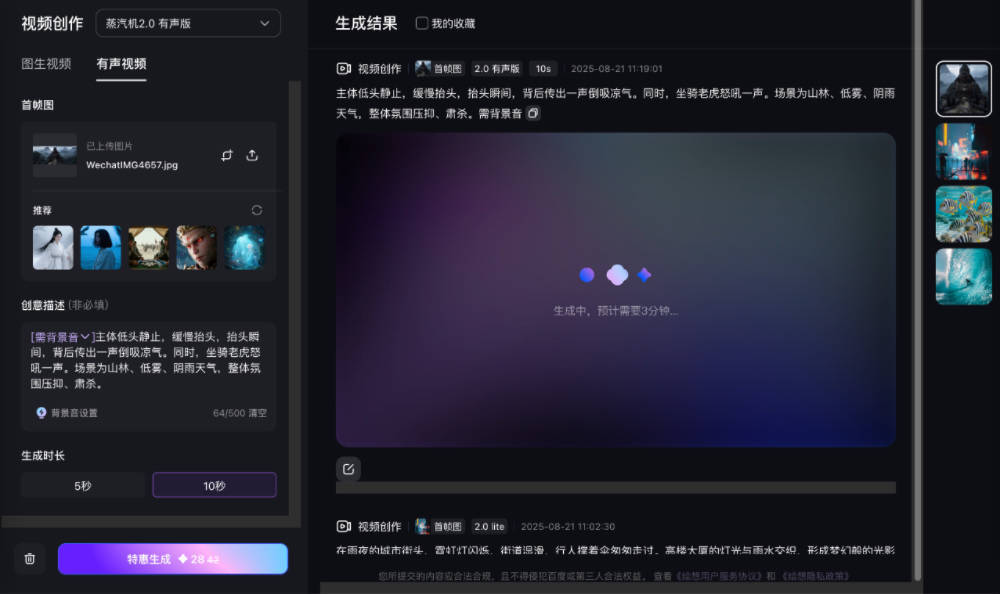The height and width of the screenshot is (594, 1000).
Task: Select the zebra fish thumbnail in right sidebar
Action: tap(963, 214)
